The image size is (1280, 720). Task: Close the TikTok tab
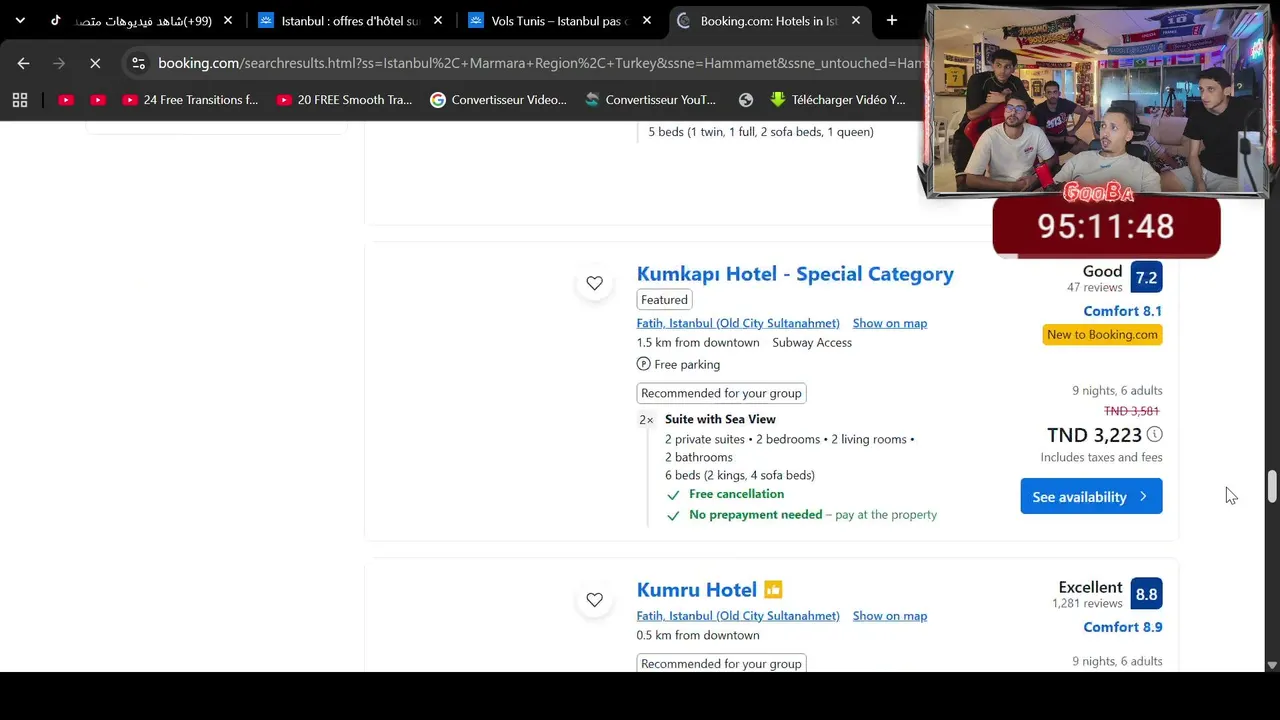click(228, 20)
